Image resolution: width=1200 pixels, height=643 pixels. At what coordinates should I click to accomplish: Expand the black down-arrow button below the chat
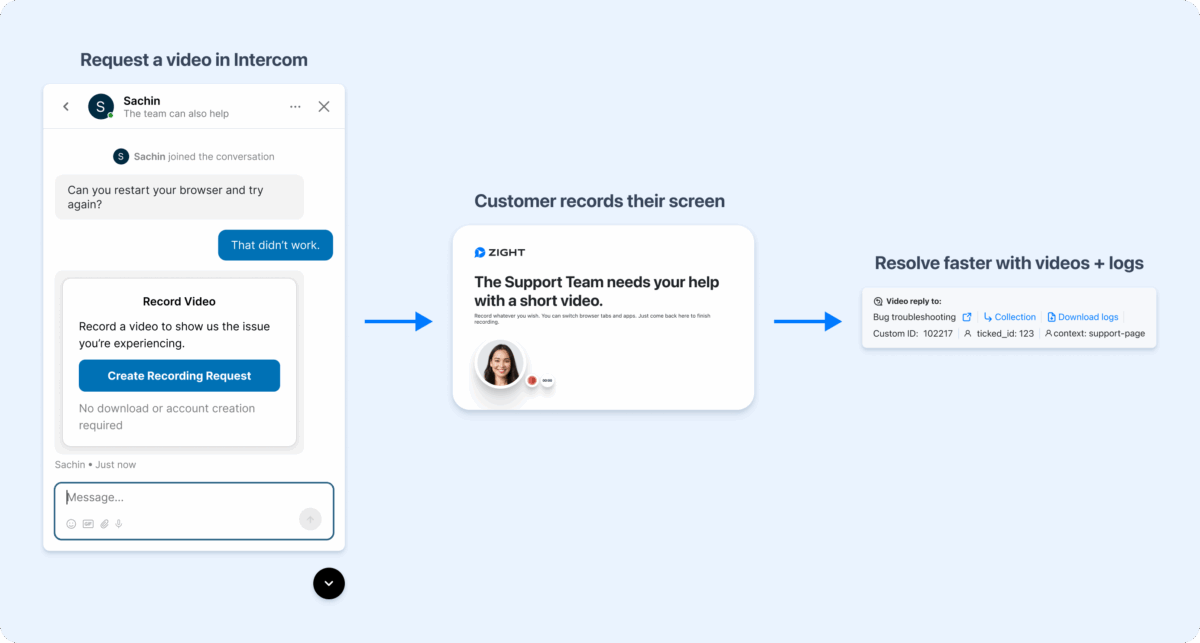click(x=329, y=583)
